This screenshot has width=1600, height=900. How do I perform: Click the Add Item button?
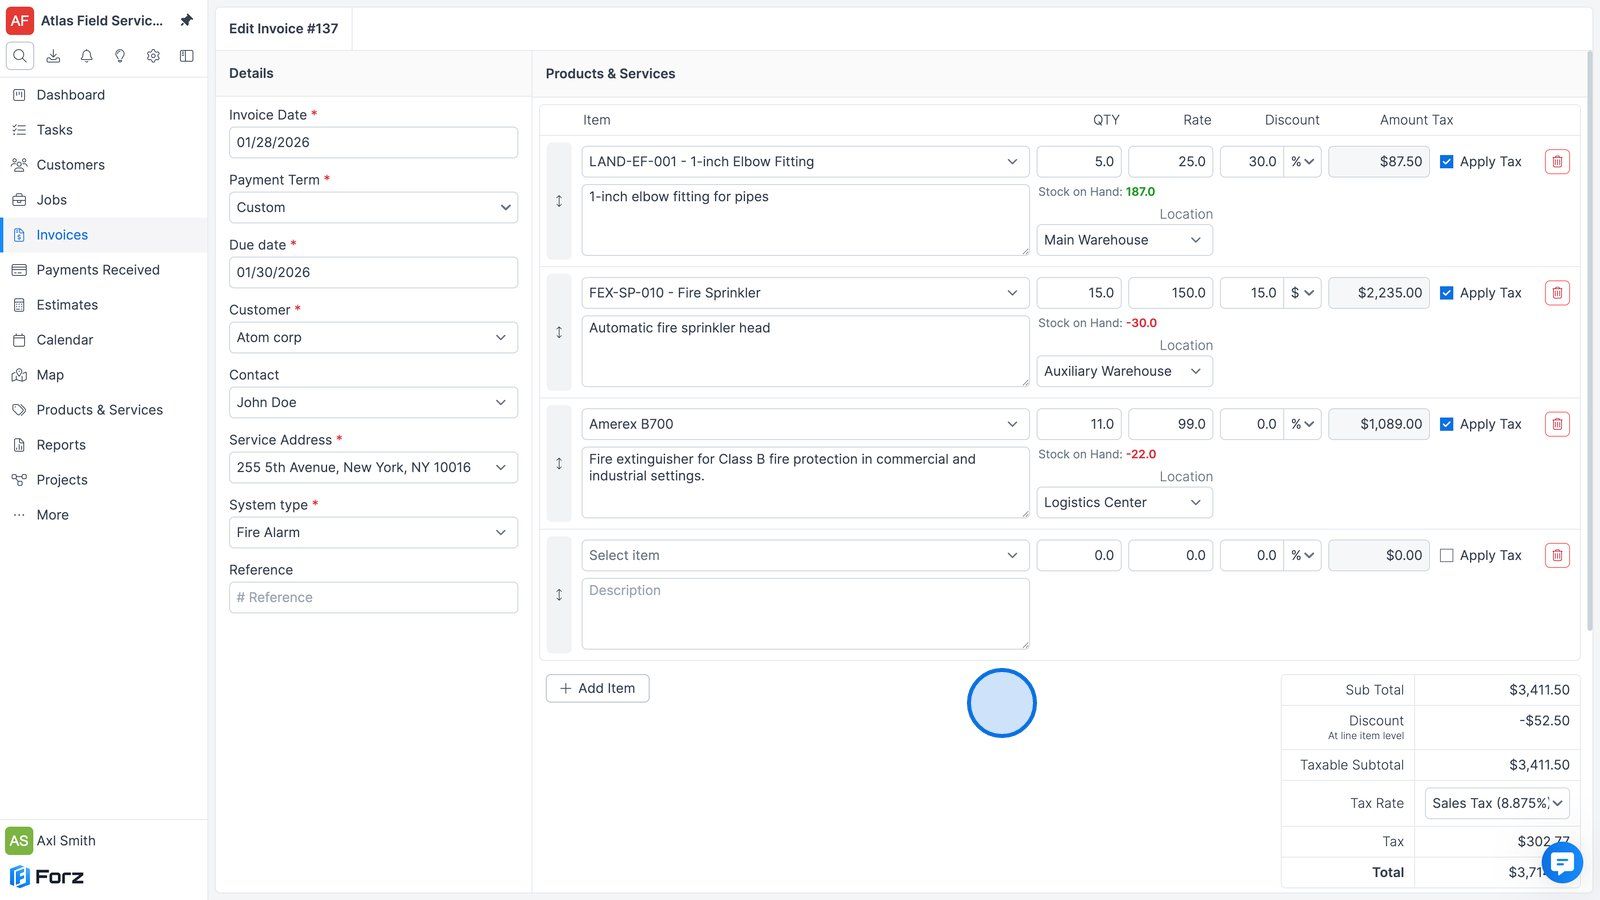597,688
